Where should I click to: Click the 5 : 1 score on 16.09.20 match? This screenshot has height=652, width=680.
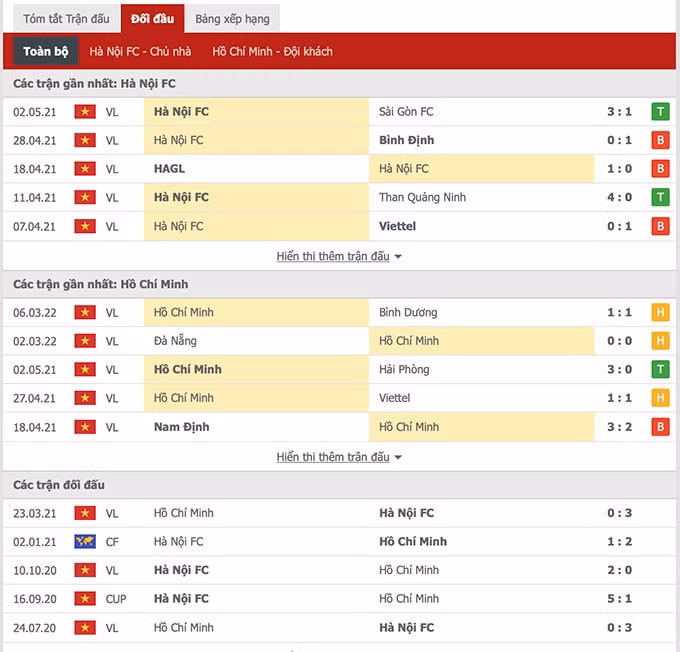pyautogui.click(x=619, y=599)
